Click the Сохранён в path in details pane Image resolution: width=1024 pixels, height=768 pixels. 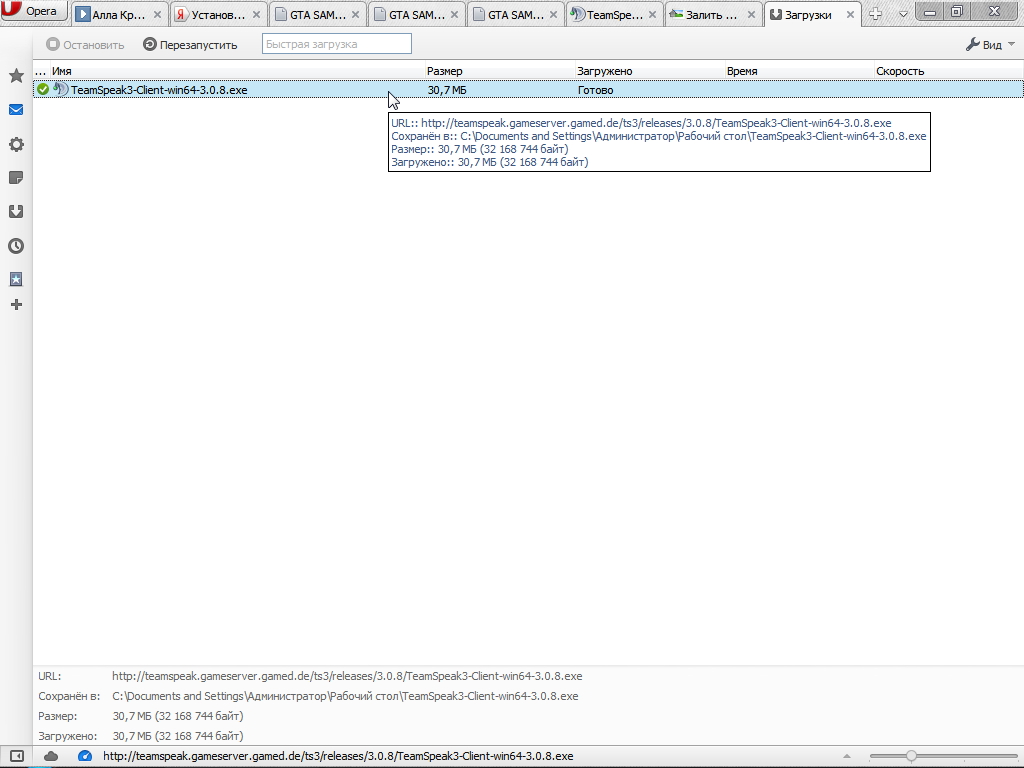345,696
